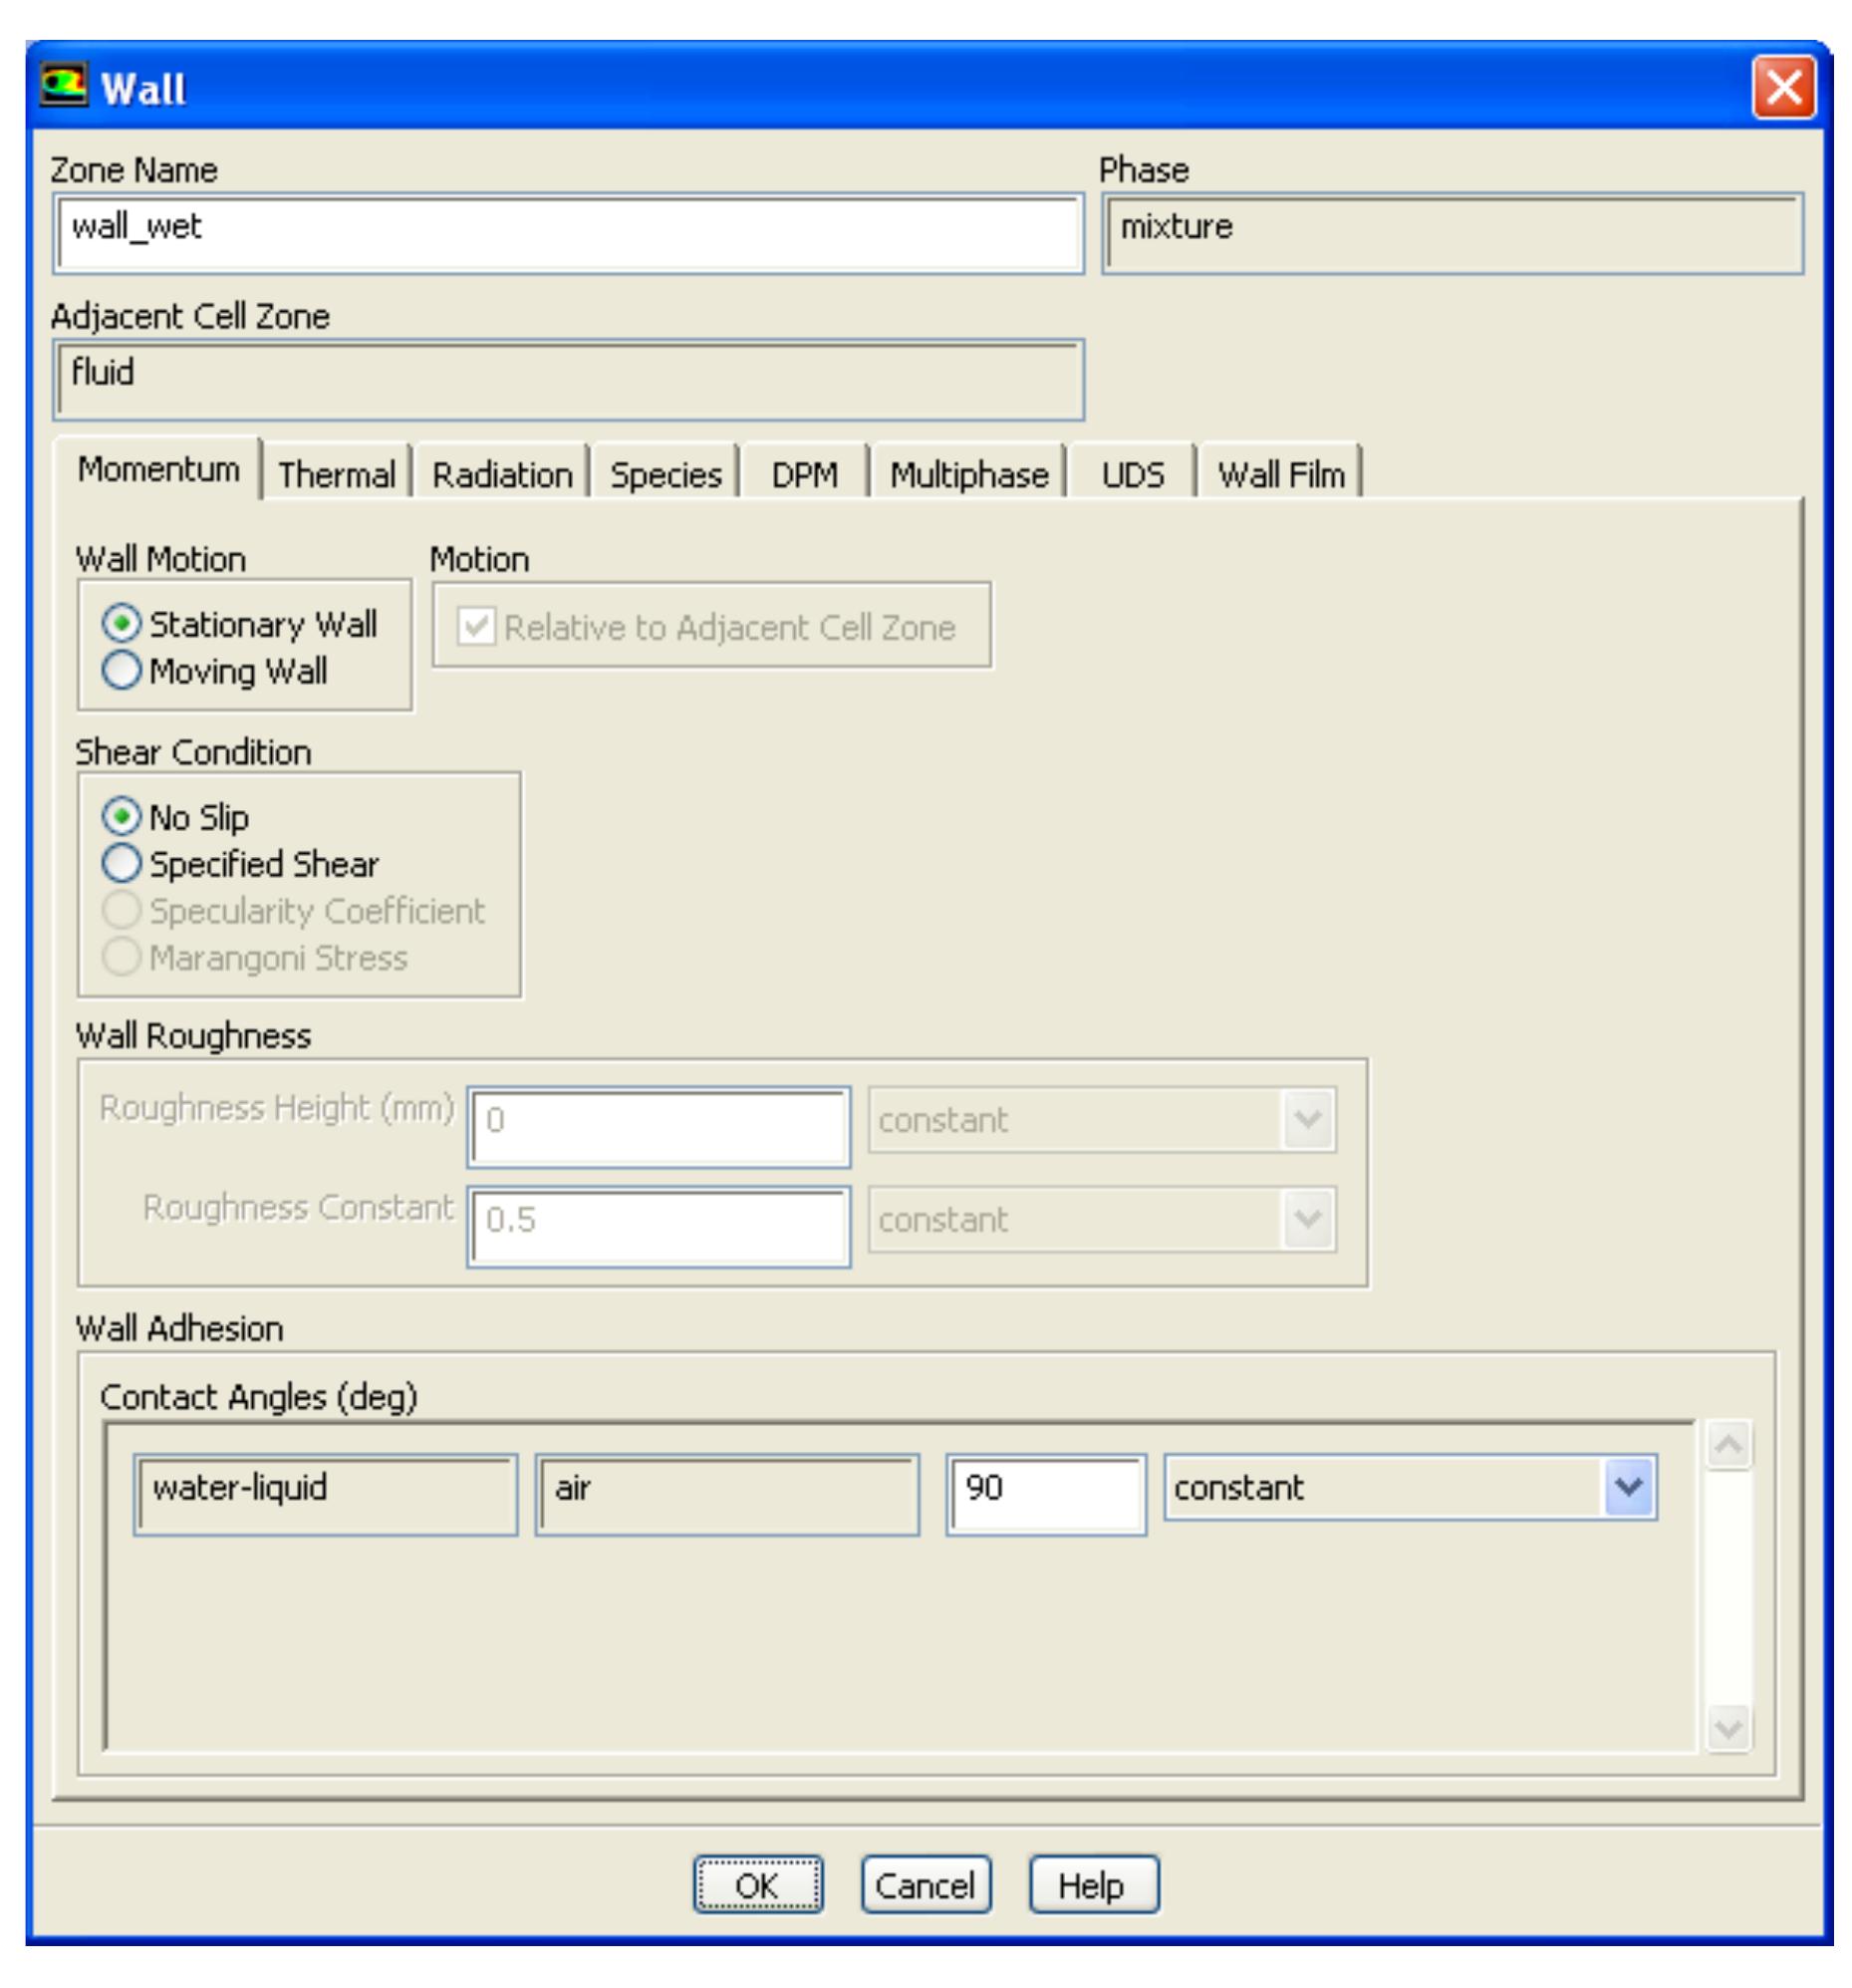Confirm with the OK button
1852x1988 pixels.
pos(758,1885)
